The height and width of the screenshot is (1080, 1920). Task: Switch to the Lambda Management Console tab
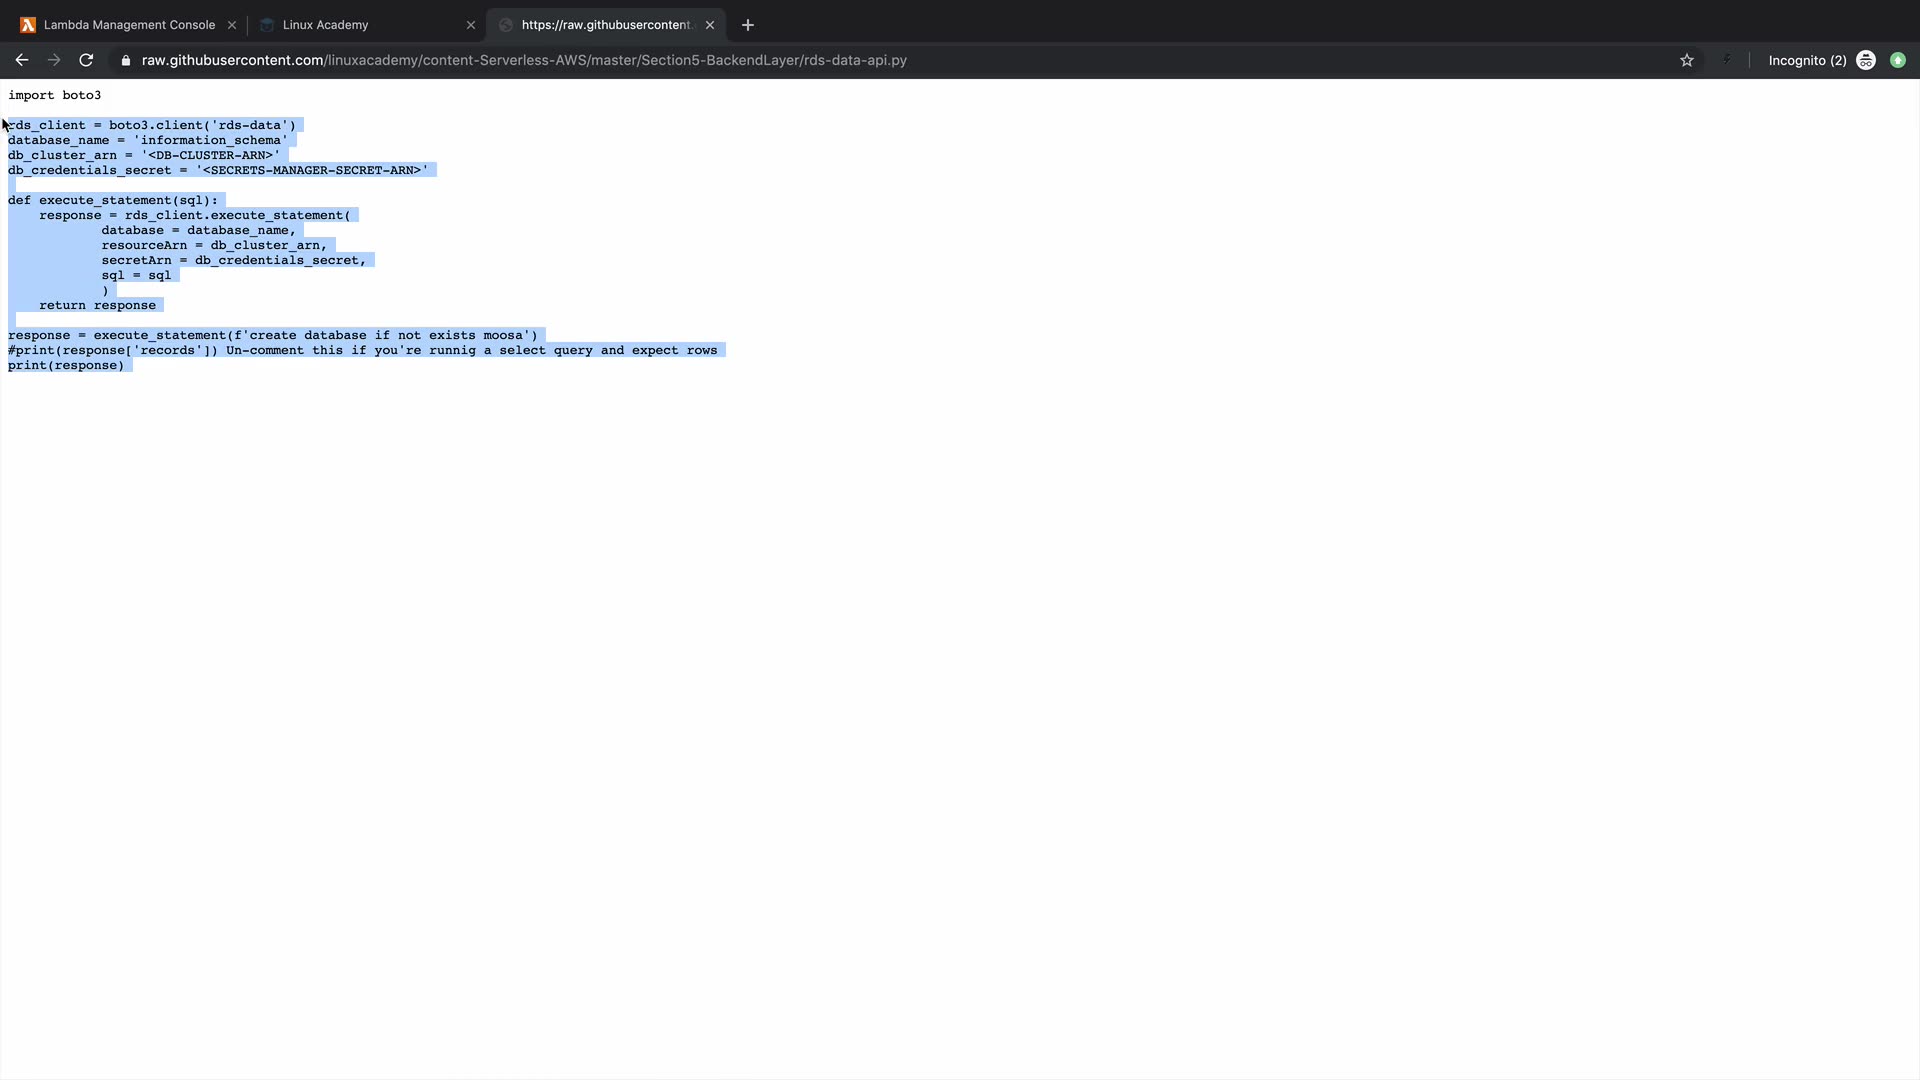coord(128,25)
